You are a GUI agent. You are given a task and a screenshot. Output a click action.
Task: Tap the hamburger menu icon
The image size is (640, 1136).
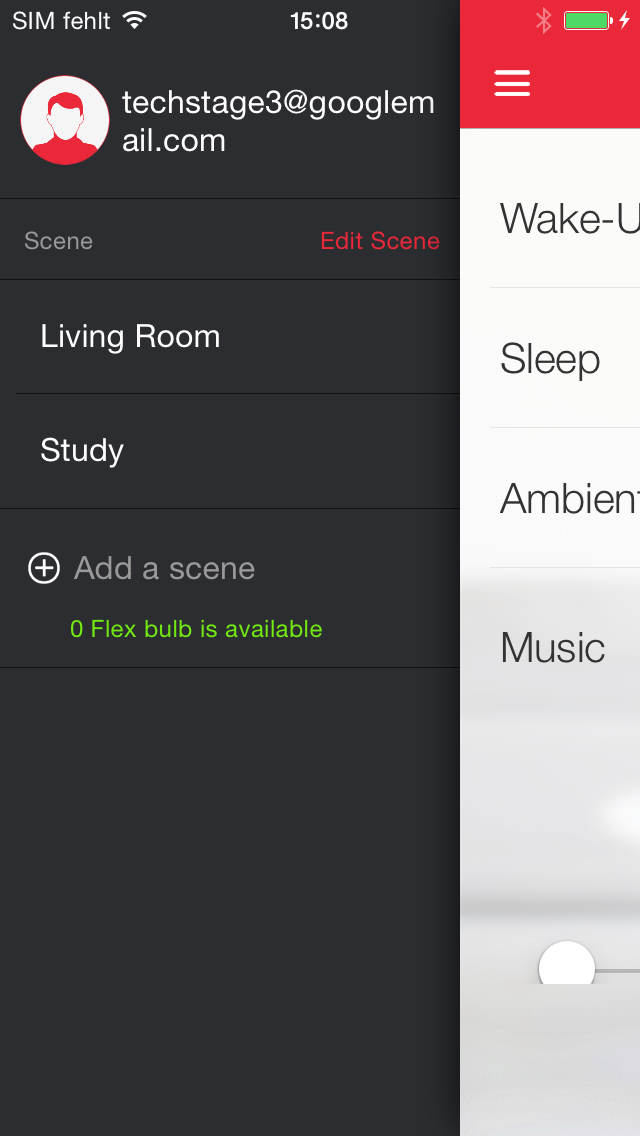pyautogui.click(x=512, y=83)
